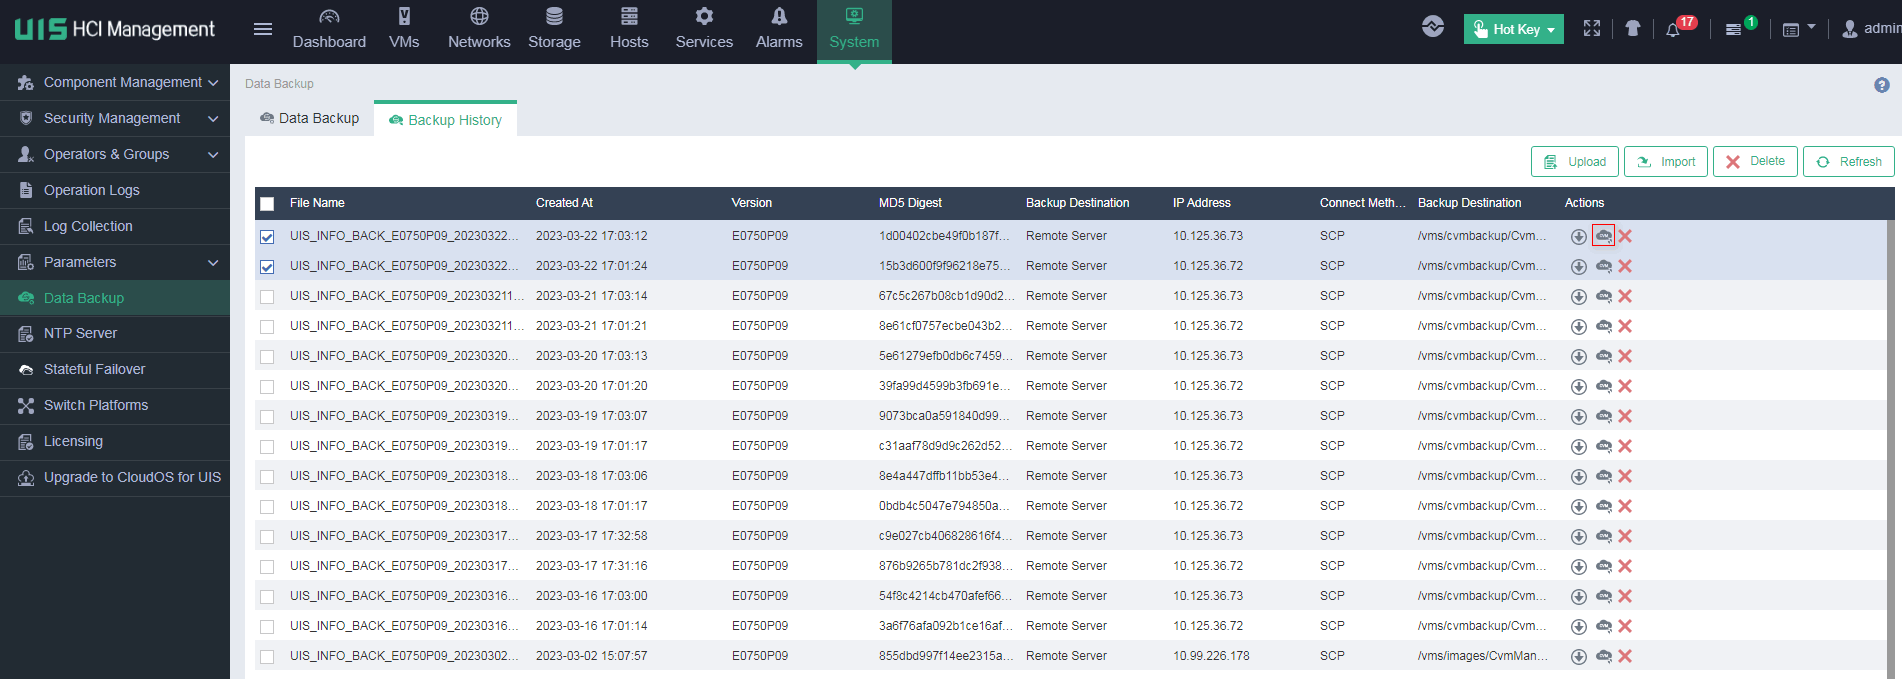Go to Dashboard in the top navigation
1902x679 pixels.
pos(329,30)
